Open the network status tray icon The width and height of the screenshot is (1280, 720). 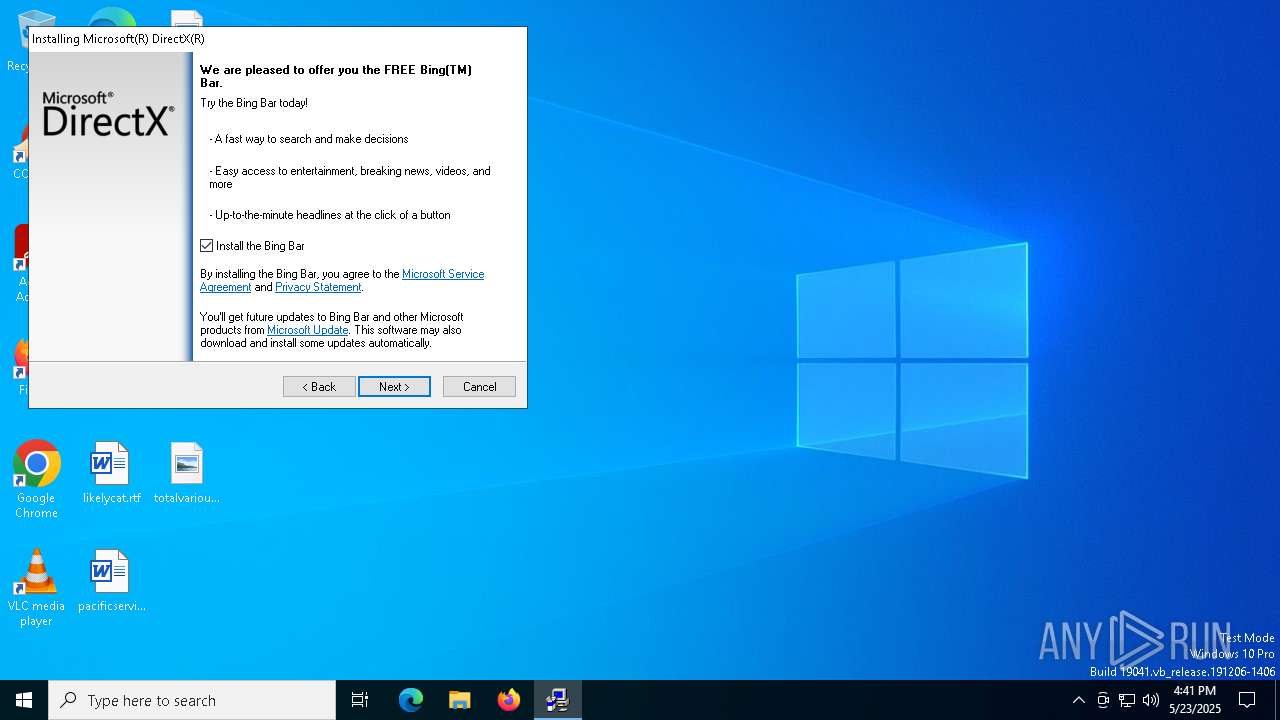(1127, 700)
